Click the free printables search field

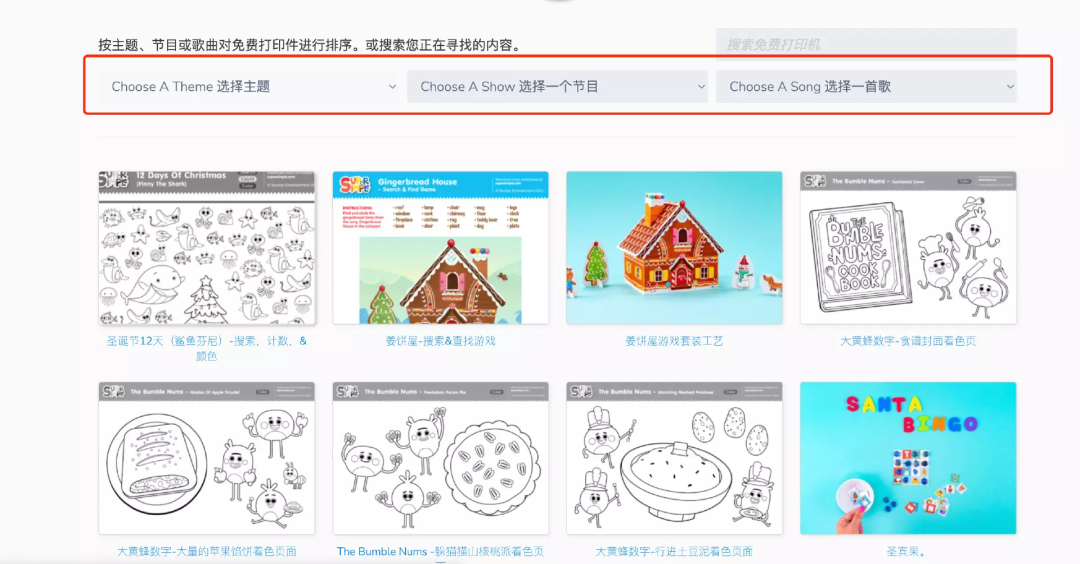(866, 45)
